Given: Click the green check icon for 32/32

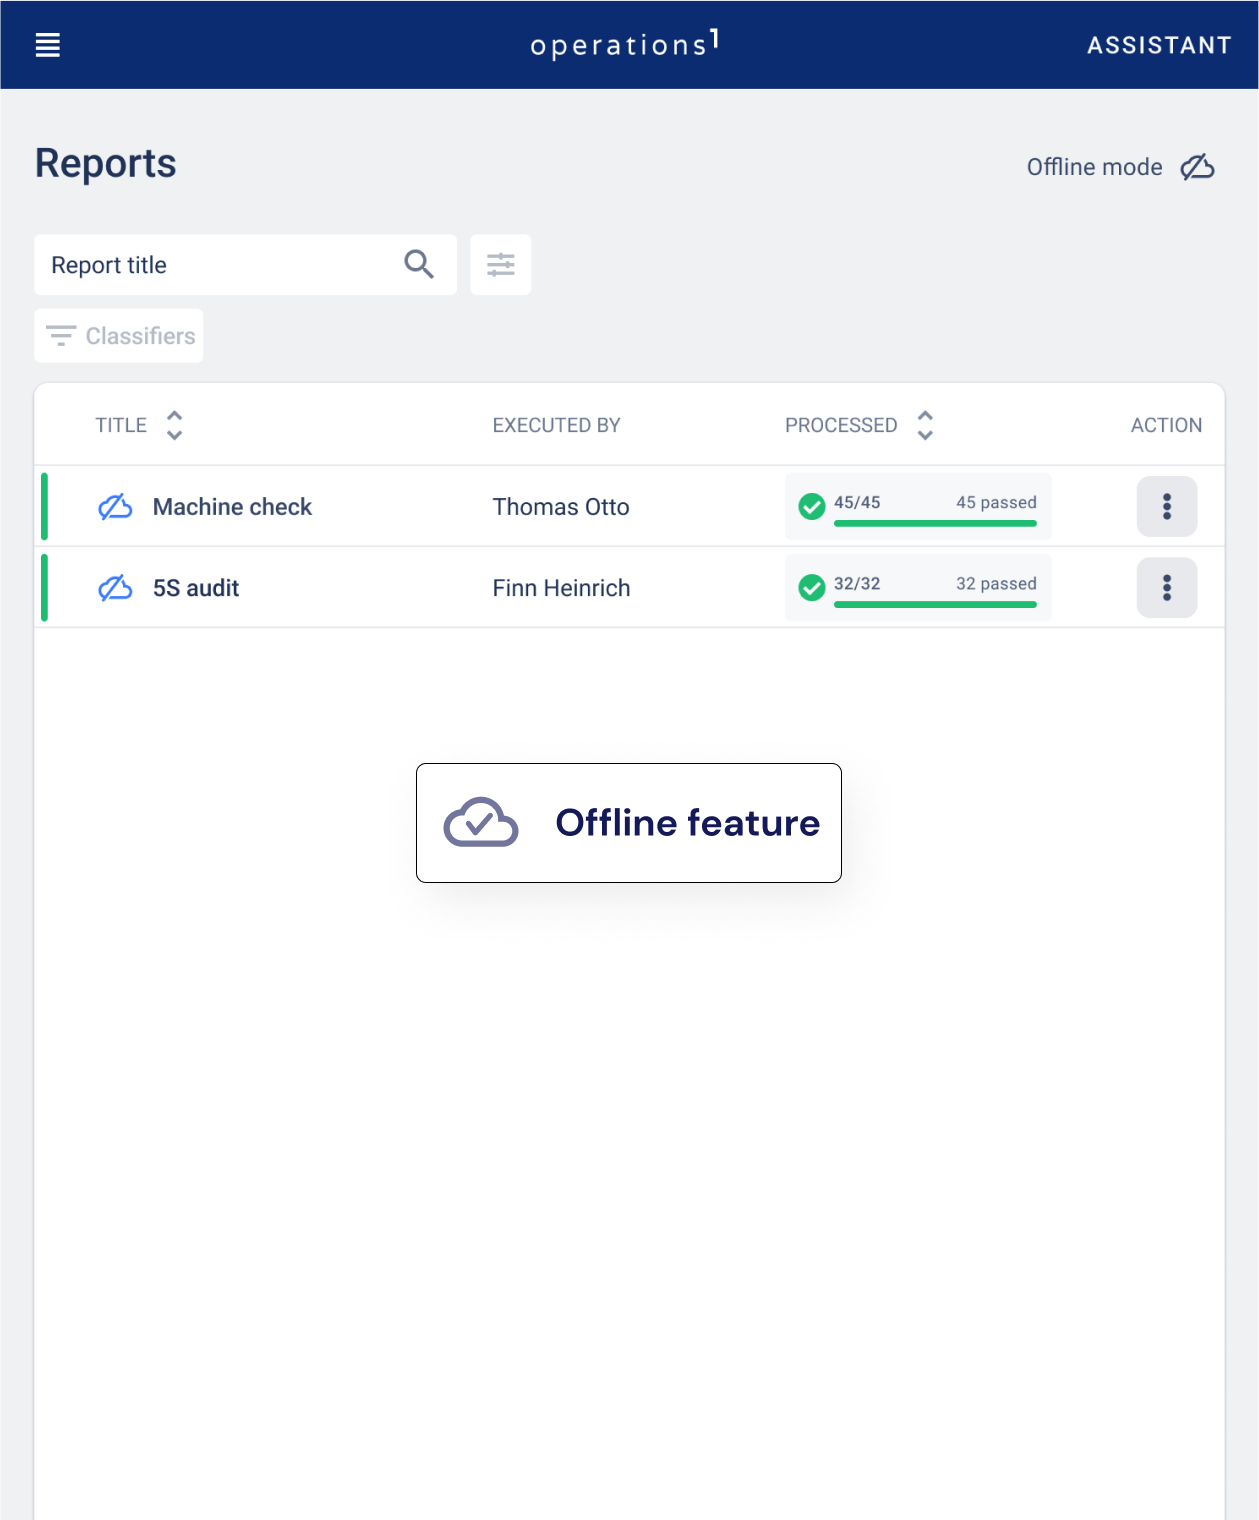Looking at the screenshot, I should tap(812, 588).
